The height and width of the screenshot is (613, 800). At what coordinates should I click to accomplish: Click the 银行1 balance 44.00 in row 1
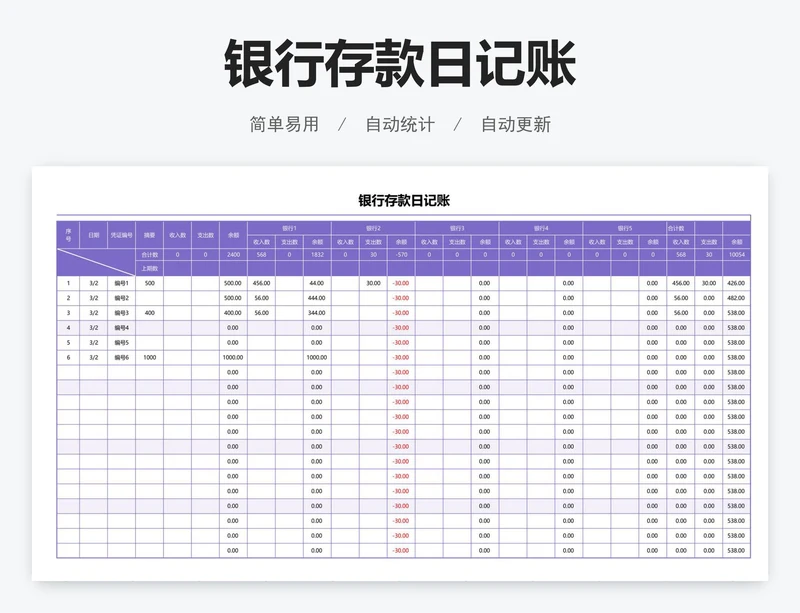click(x=317, y=283)
